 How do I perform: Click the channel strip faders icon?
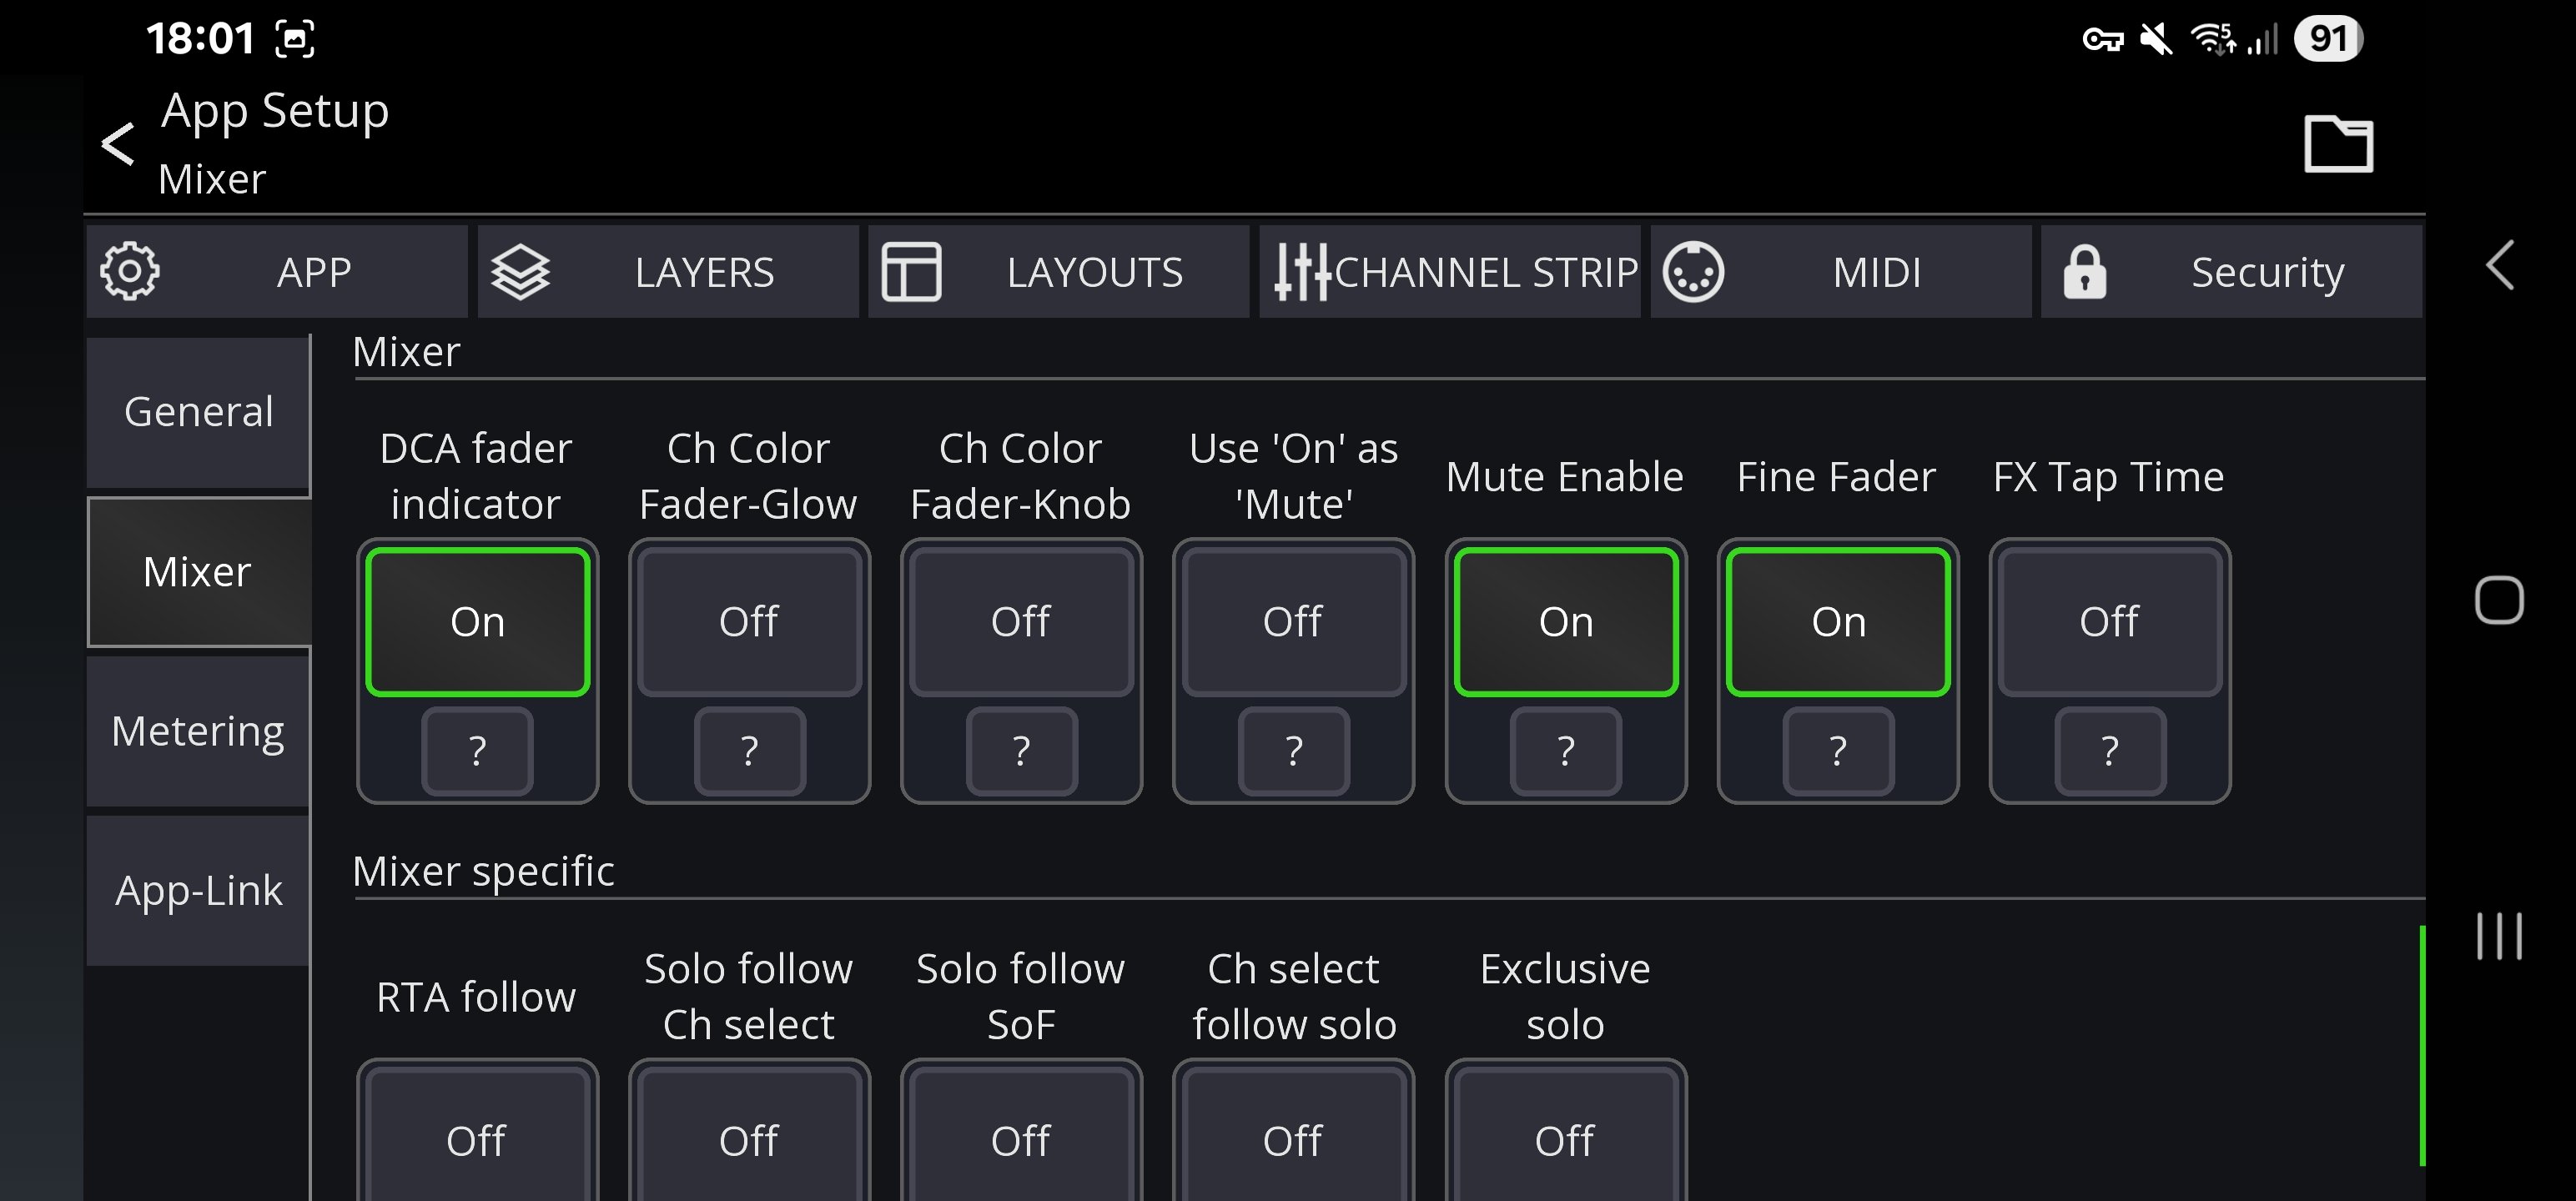click(1301, 271)
